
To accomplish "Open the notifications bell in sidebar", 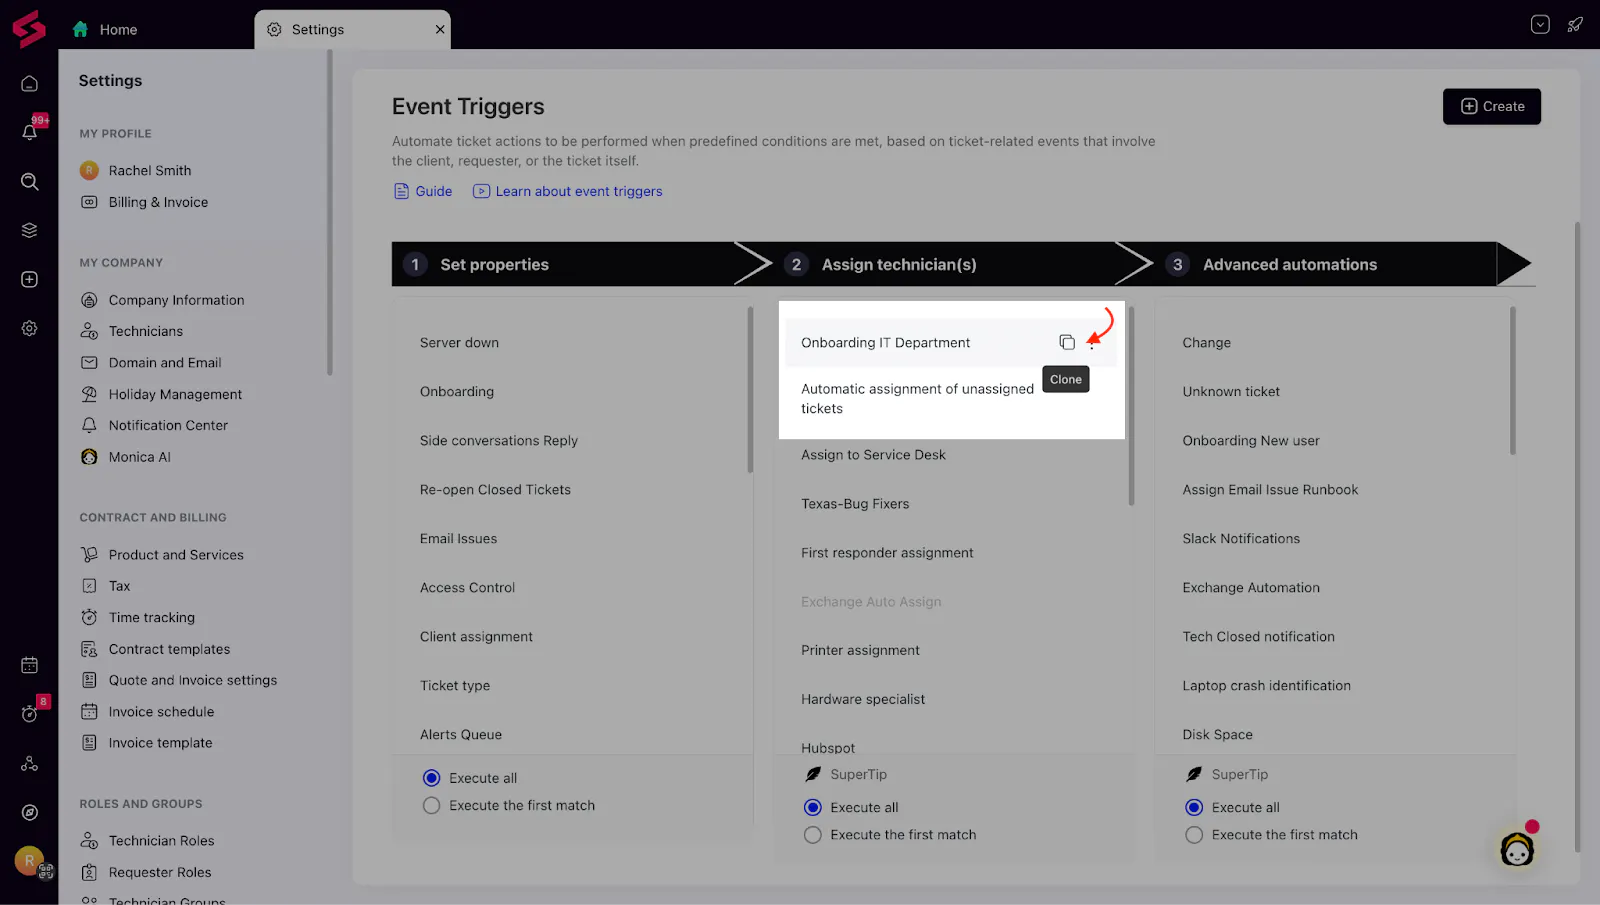I will [x=30, y=131].
